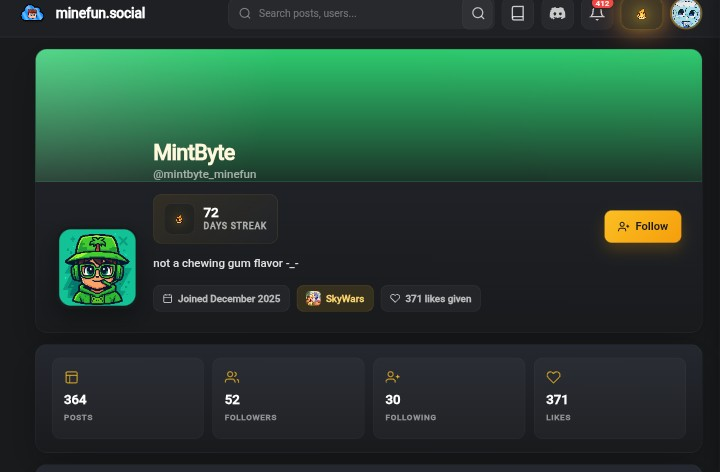Viewport: 720px width, 472px height.
Task: Type in the Search posts, users field
Action: (x=350, y=14)
